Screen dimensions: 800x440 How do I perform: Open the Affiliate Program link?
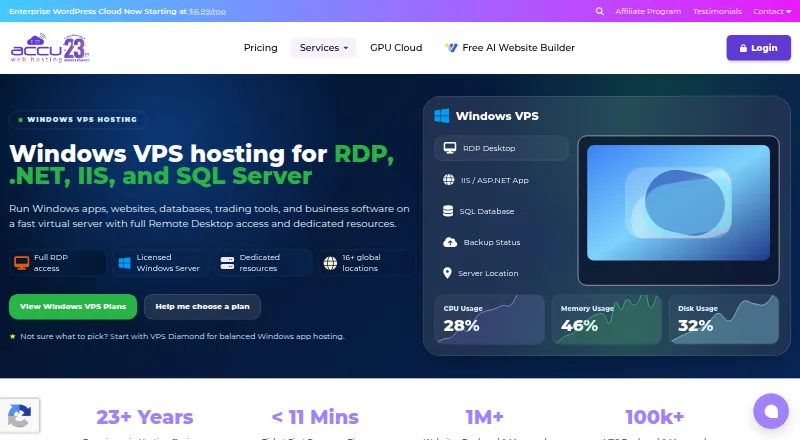(x=648, y=11)
